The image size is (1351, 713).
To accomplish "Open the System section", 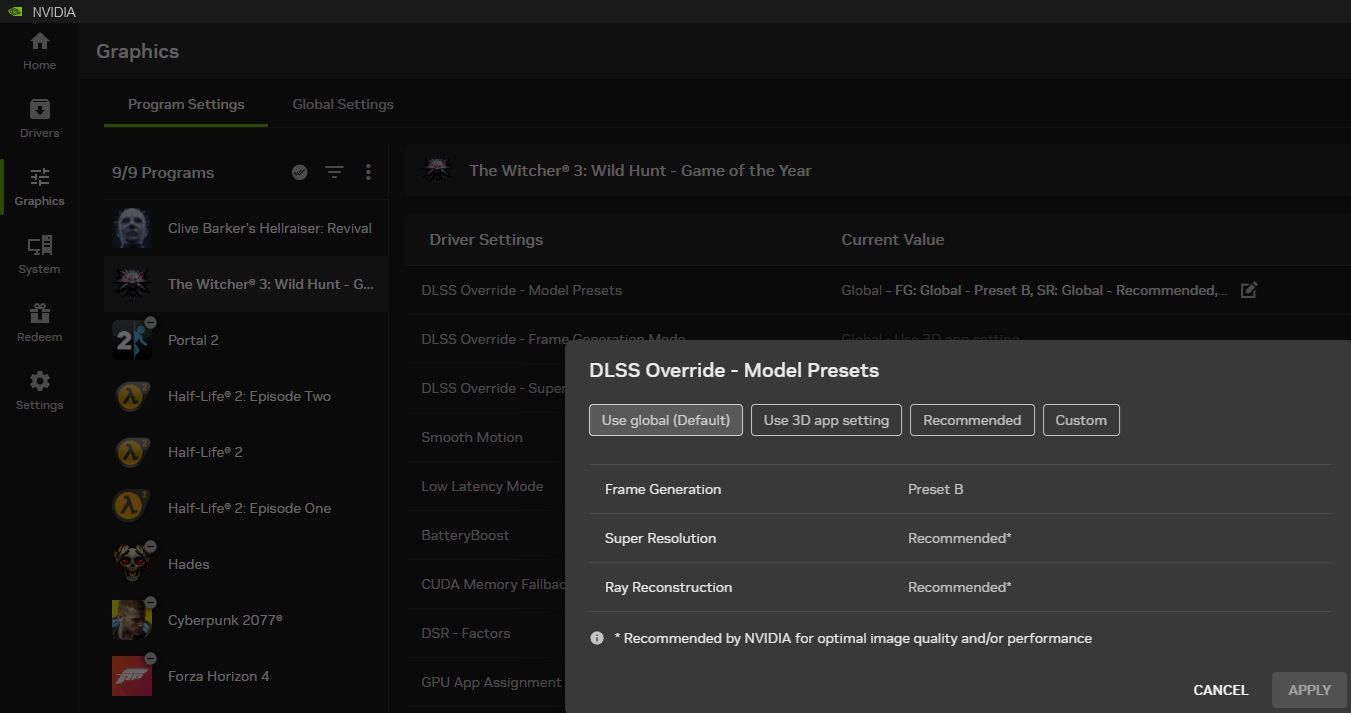I will point(39,255).
